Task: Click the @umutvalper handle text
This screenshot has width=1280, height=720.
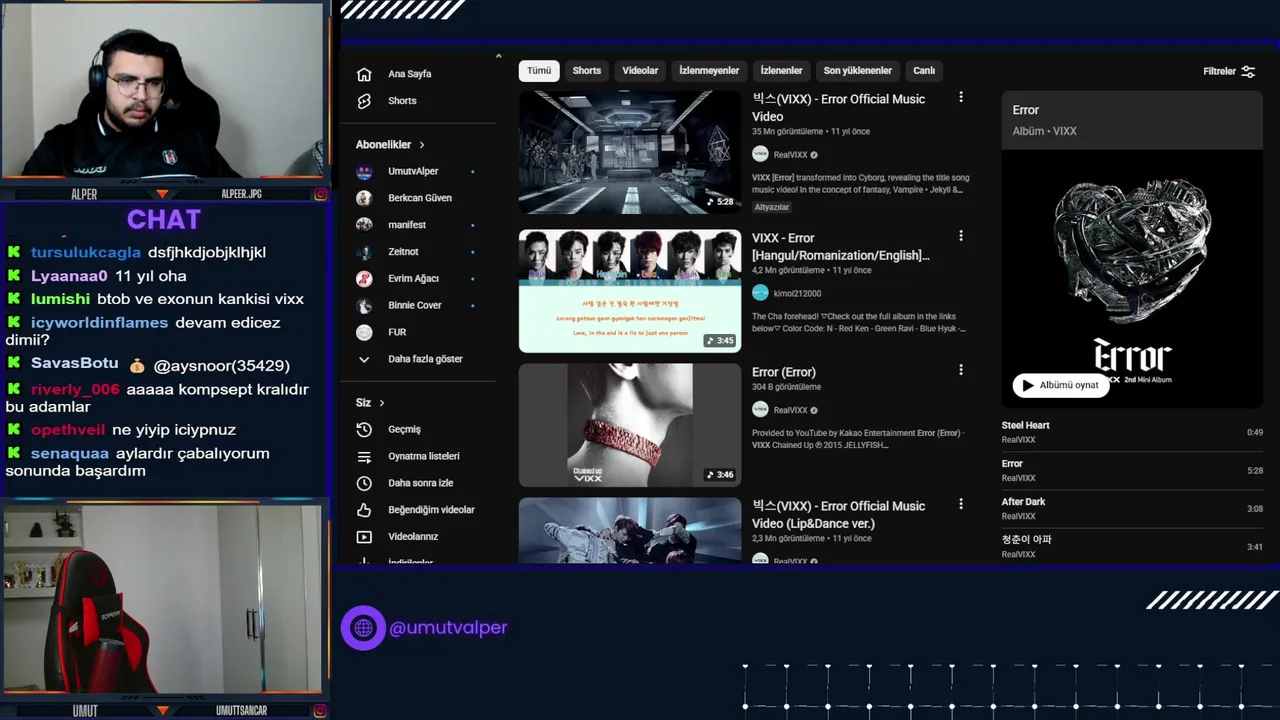Action: click(448, 628)
